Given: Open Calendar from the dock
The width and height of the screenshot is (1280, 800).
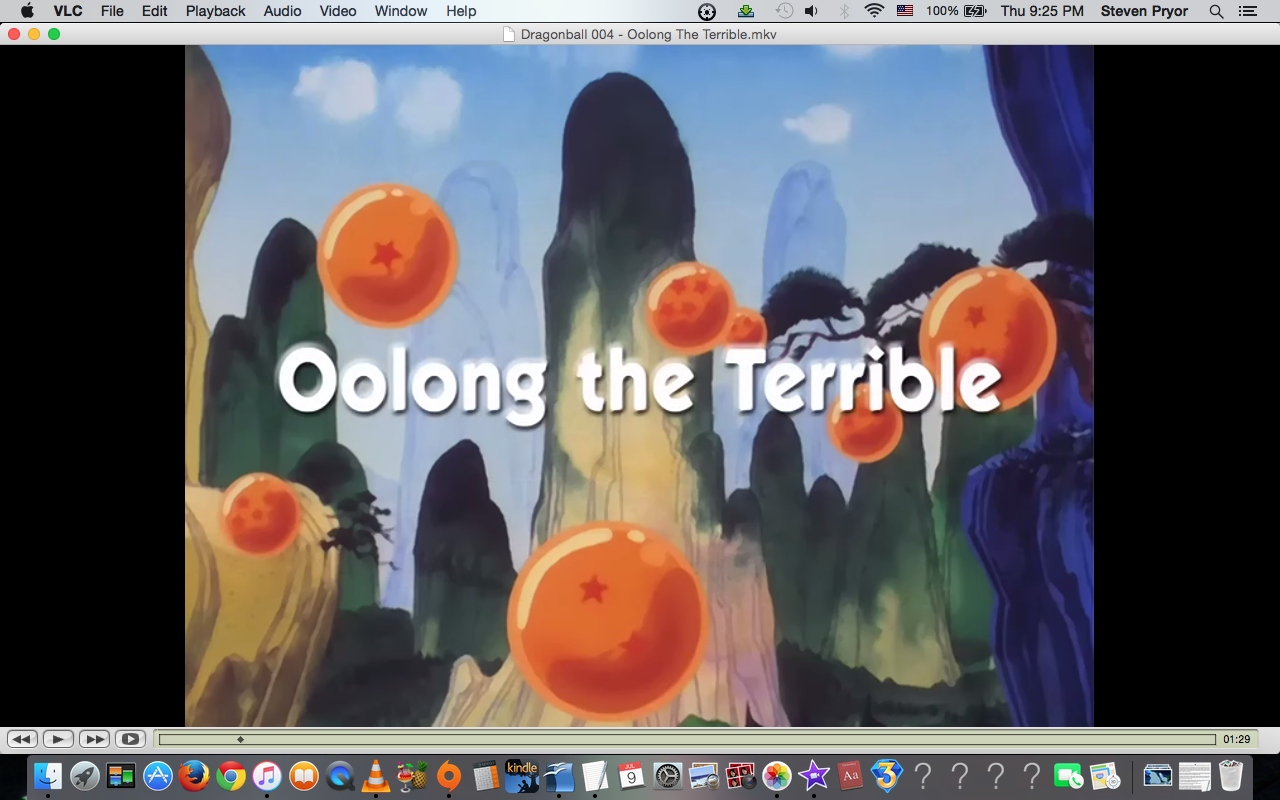Looking at the screenshot, I should (631, 775).
